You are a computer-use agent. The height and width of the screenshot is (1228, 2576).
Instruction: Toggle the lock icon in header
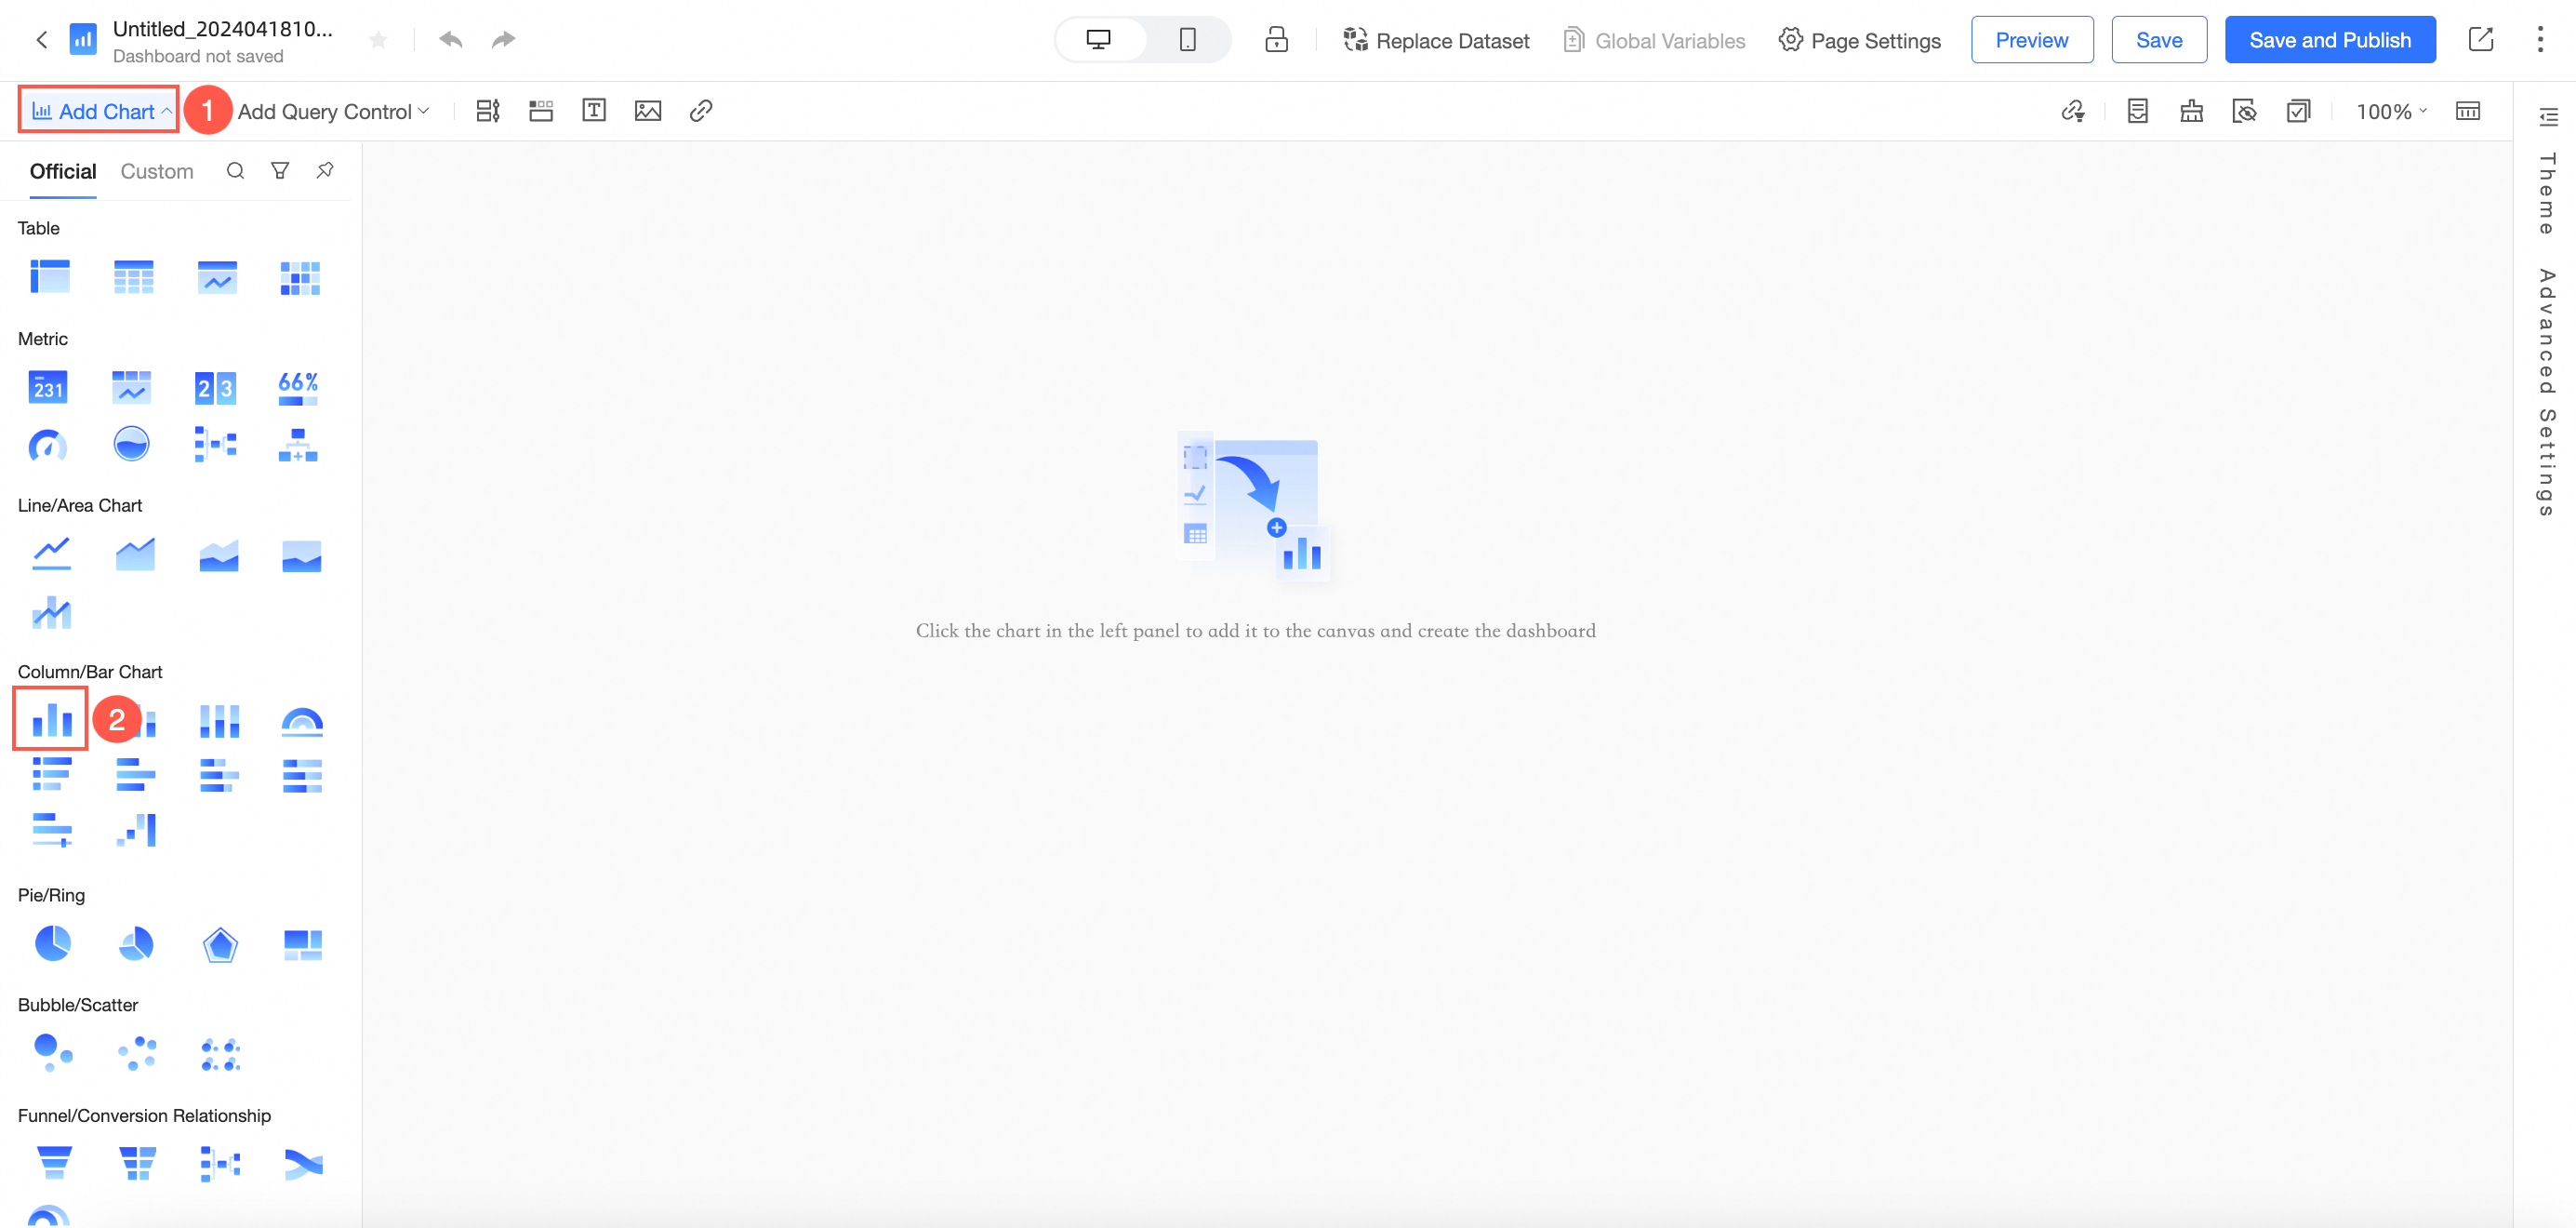[x=1276, y=40]
